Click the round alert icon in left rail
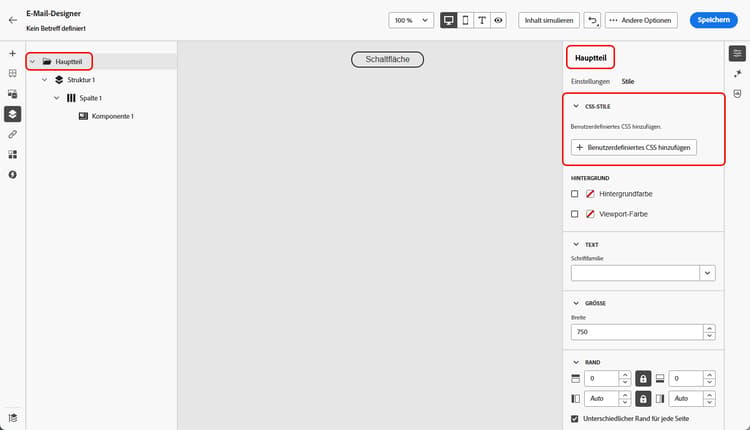The width and height of the screenshot is (750, 430). point(12,175)
